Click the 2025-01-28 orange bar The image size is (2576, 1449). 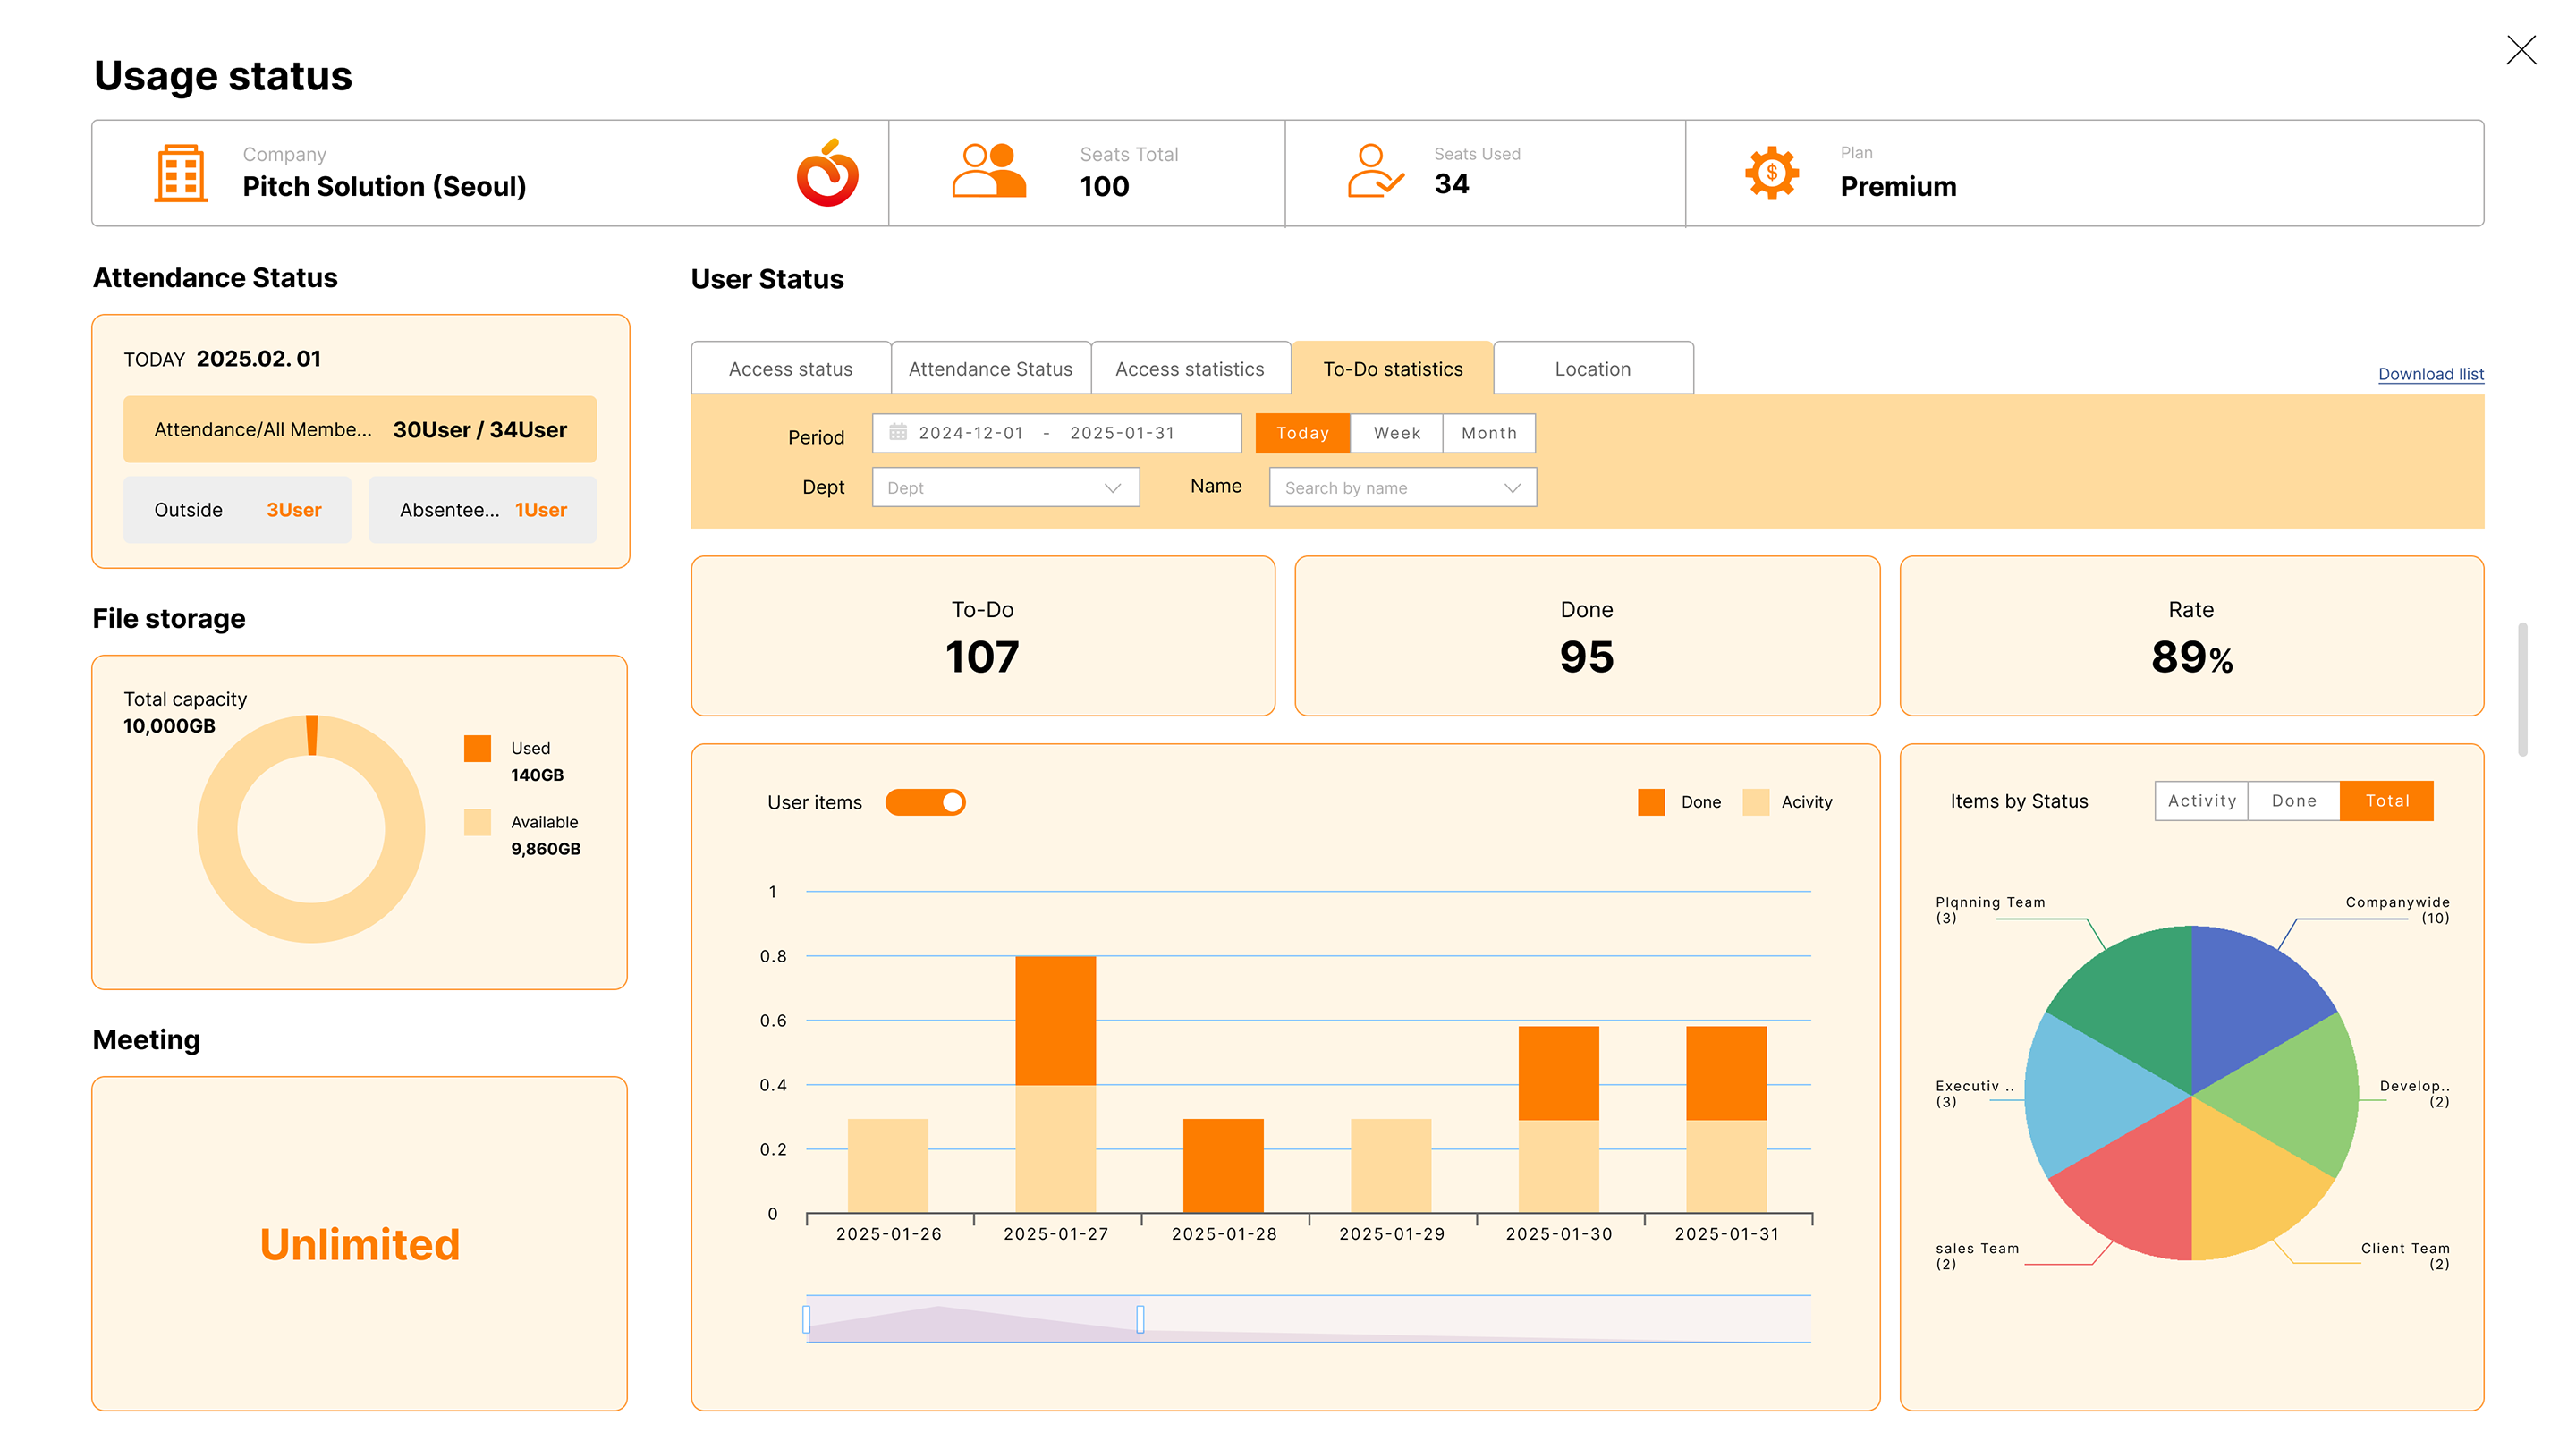(1223, 1166)
